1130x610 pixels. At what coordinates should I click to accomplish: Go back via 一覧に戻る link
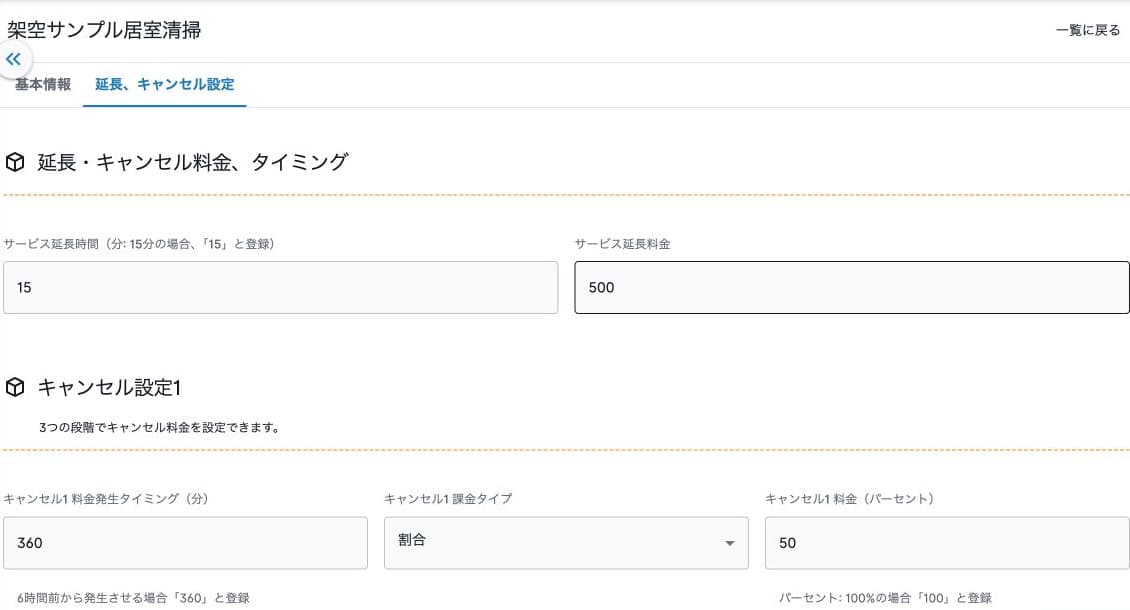(1087, 30)
